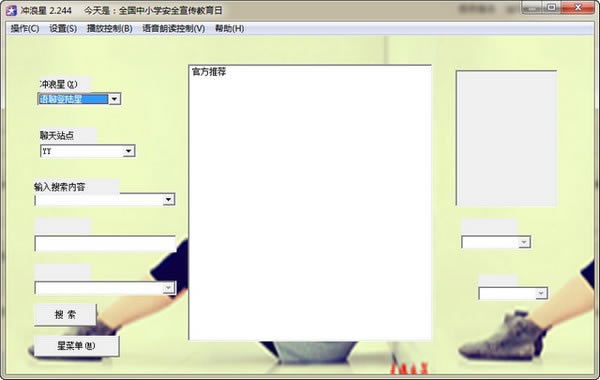The width and height of the screenshot is (600, 380).
Task: Click the highlighted text in 冲浪星 combo box
Action: point(73,99)
